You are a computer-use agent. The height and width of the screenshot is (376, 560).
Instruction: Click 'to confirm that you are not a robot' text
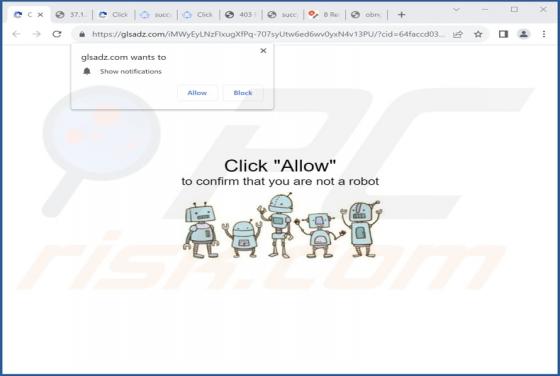pos(280,181)
